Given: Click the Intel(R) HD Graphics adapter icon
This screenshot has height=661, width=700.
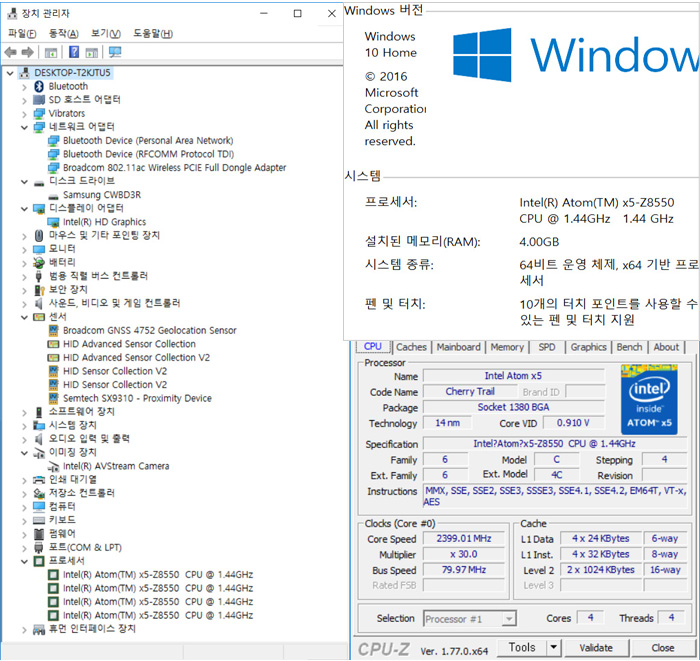Looking at the screenshot, I should point(54,222).
